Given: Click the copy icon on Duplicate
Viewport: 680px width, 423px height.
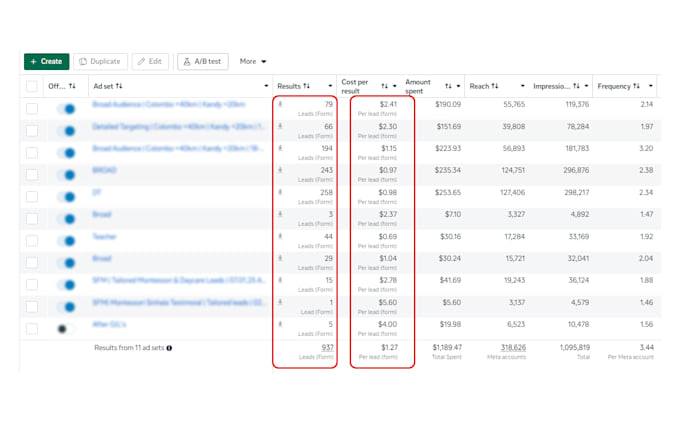Looking at the screenshot, I should coord(83,62).
